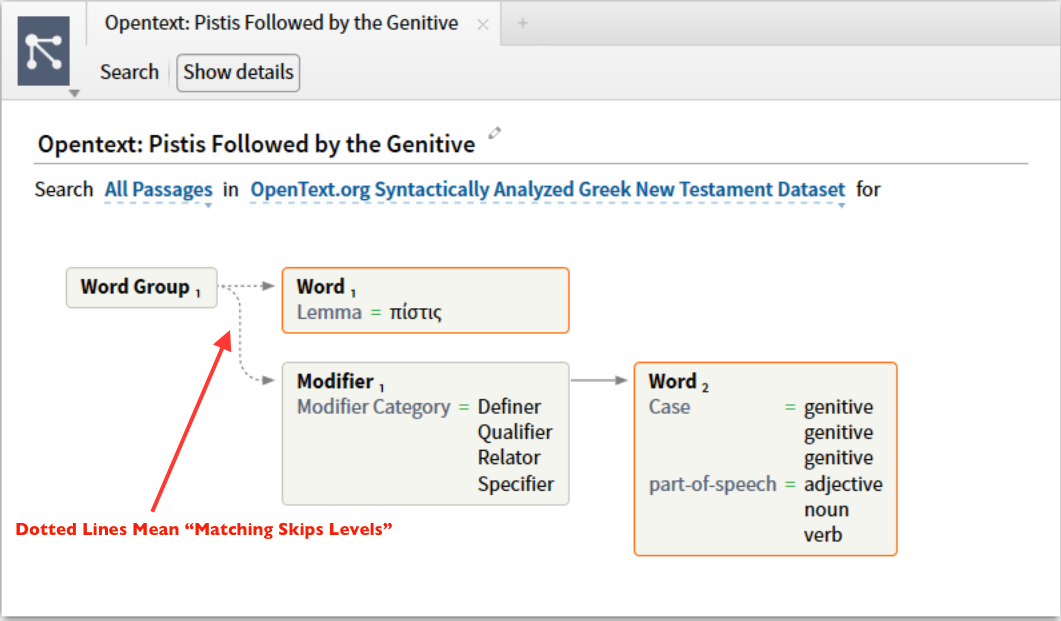Click the πίστις lemma value

coord(415,313)
